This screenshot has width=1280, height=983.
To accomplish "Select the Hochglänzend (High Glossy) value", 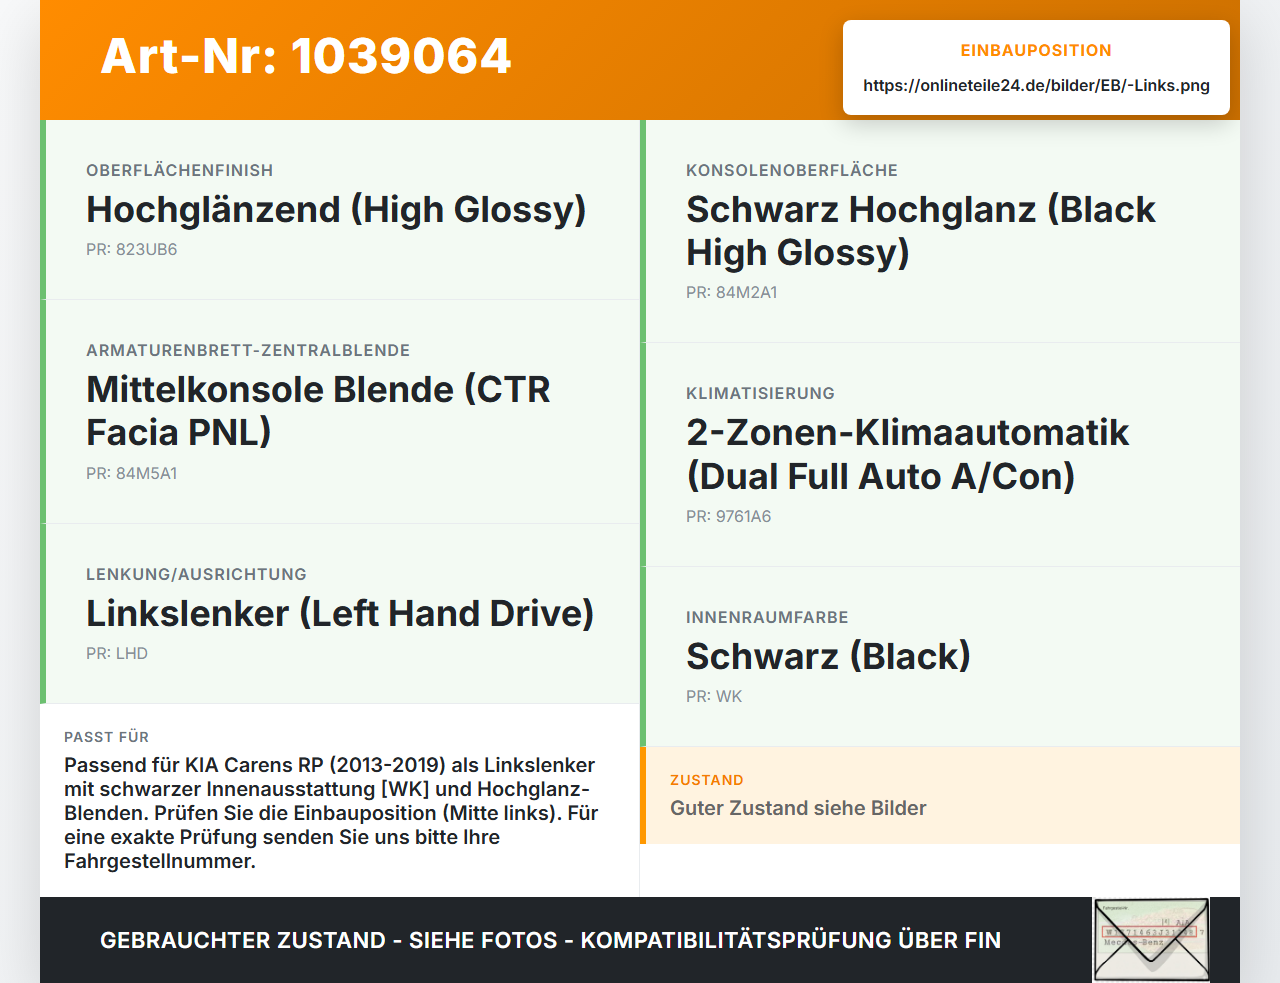I will [336, 210].
